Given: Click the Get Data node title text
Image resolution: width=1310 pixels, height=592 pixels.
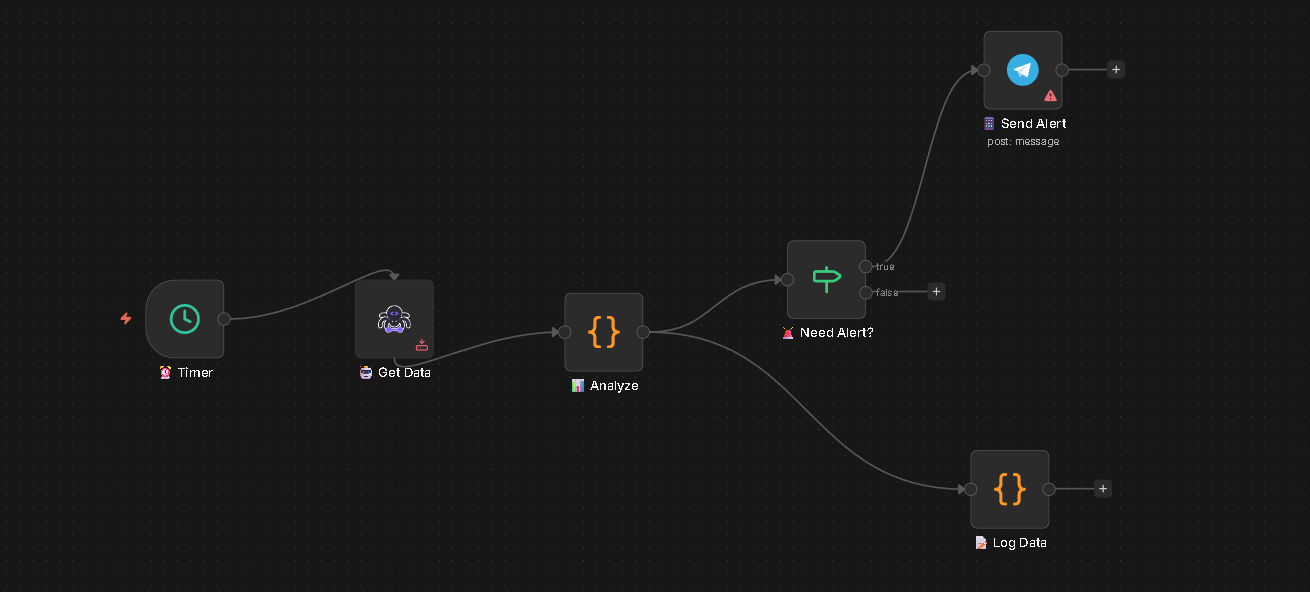Looking at the screenshot, I should click(402, 372).
